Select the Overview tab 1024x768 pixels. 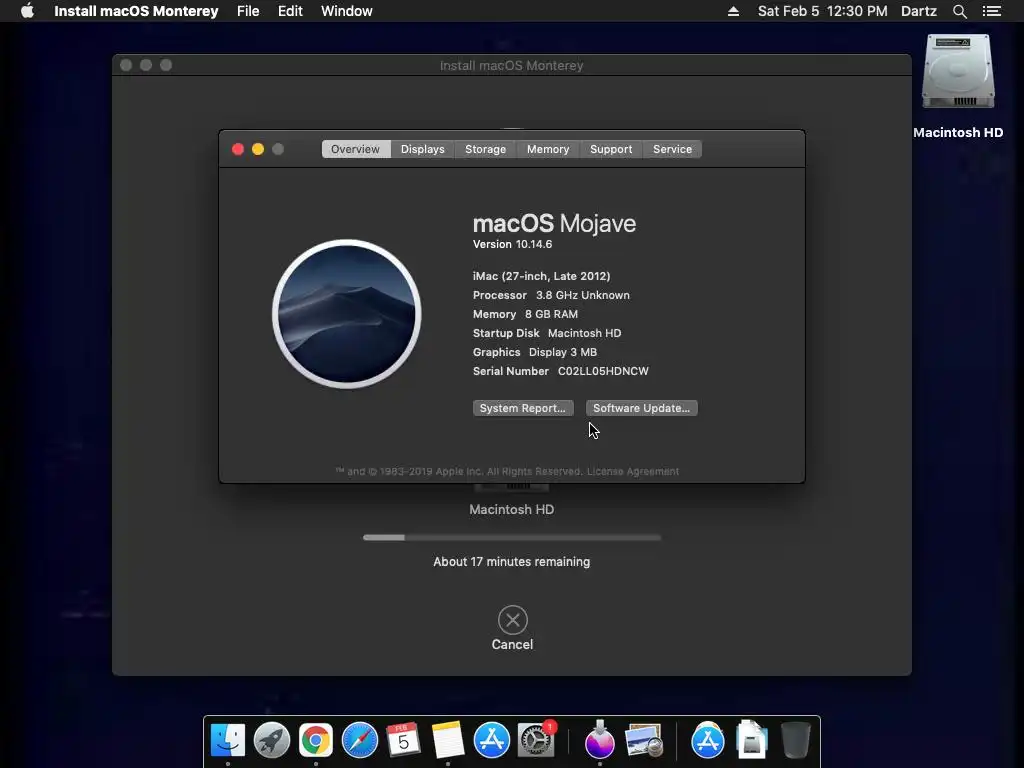click(x=356, y=149)
